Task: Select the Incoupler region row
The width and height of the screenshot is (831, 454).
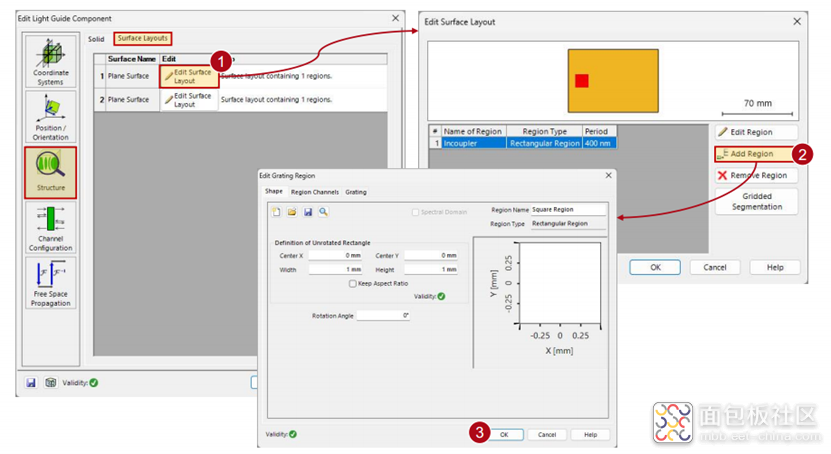Action: (x=523, y=143)
